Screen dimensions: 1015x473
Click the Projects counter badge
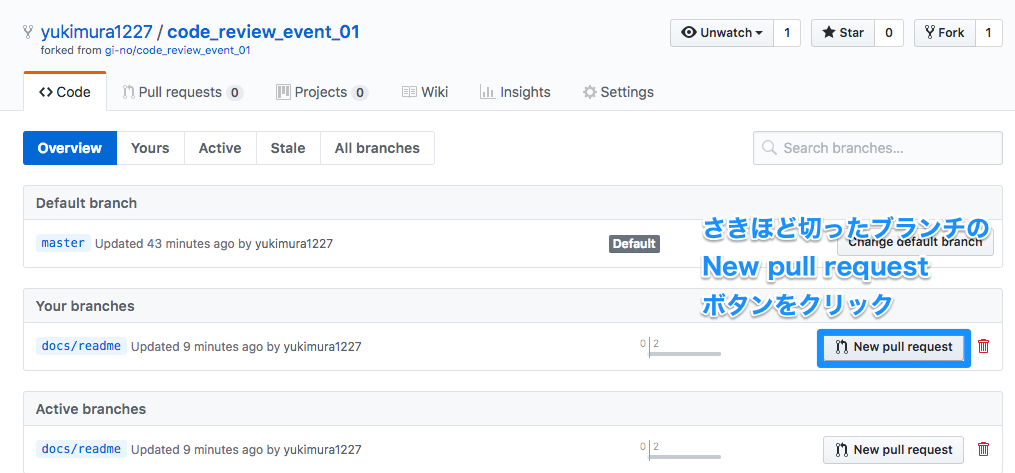(360, 93)
